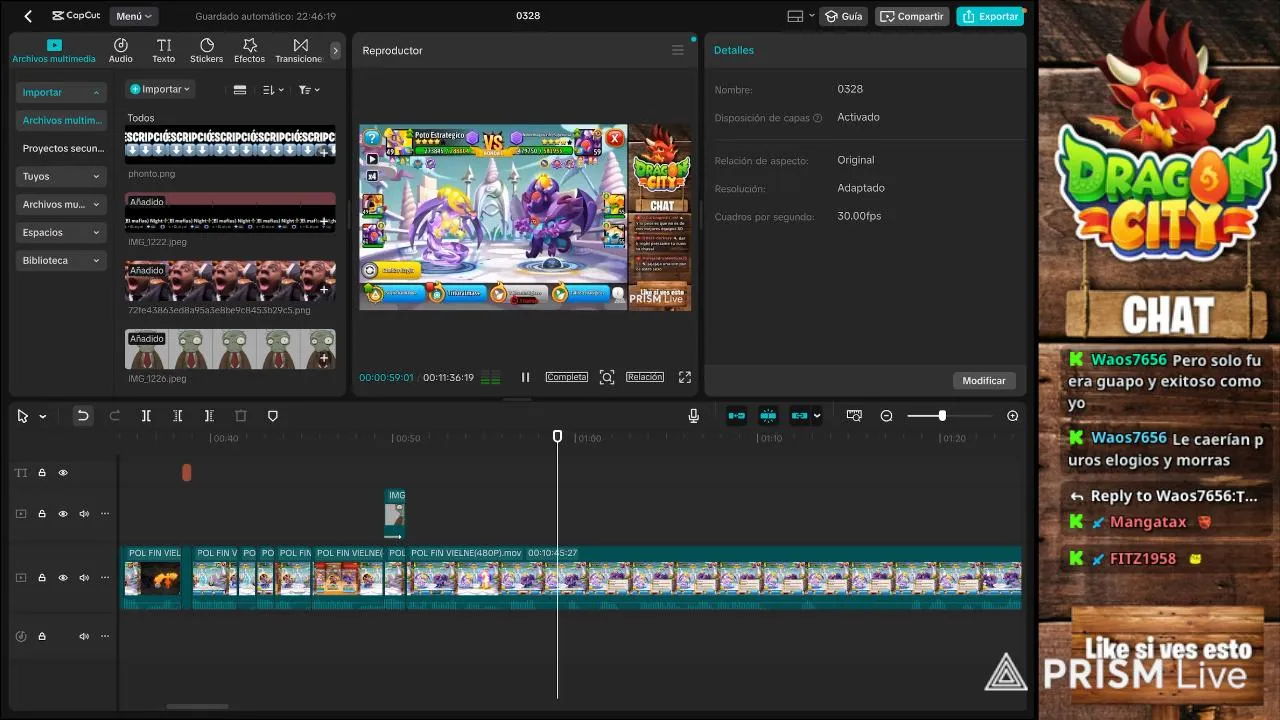Pick the Select pointer tool
Viewport: 1280px width, 720px height.
click(23, 416)
